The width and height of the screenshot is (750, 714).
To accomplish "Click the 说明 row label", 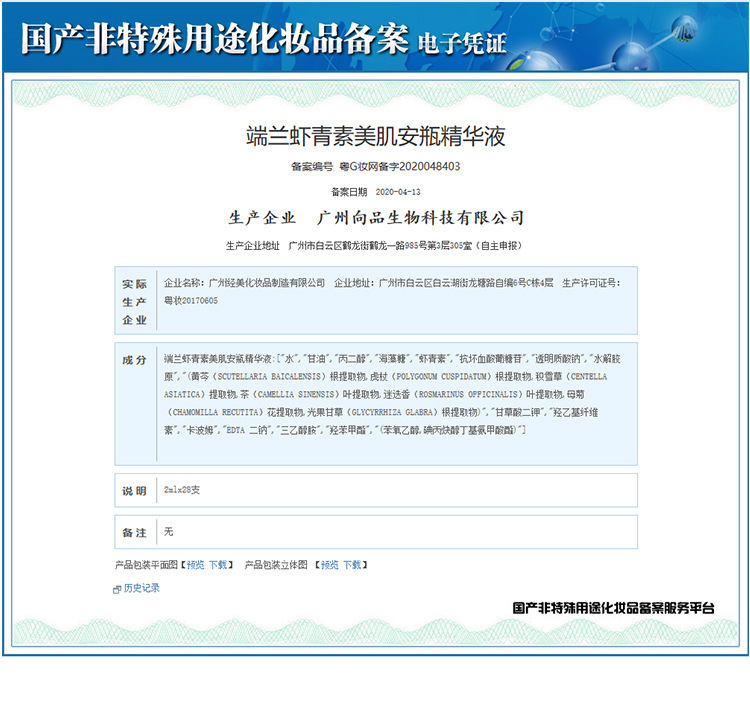I will click(134, 491).
